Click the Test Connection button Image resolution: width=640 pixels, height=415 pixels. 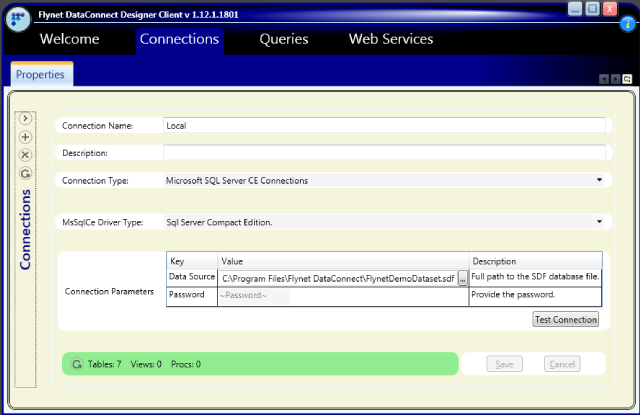(x=566, y=320)
